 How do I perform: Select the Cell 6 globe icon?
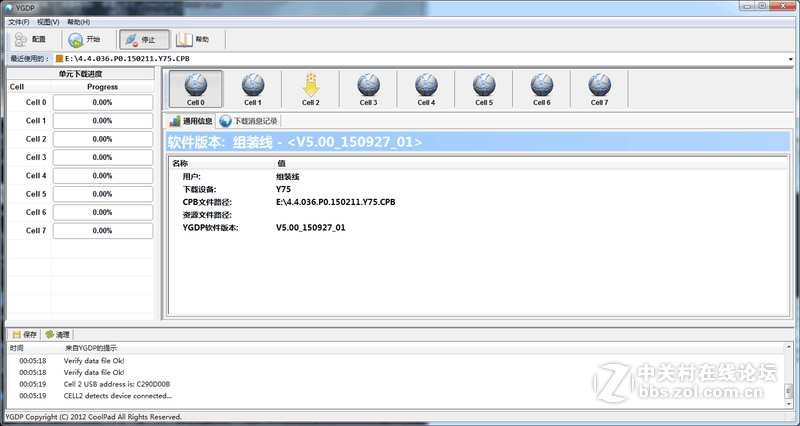pyautogui.click(x=542, y=85)
